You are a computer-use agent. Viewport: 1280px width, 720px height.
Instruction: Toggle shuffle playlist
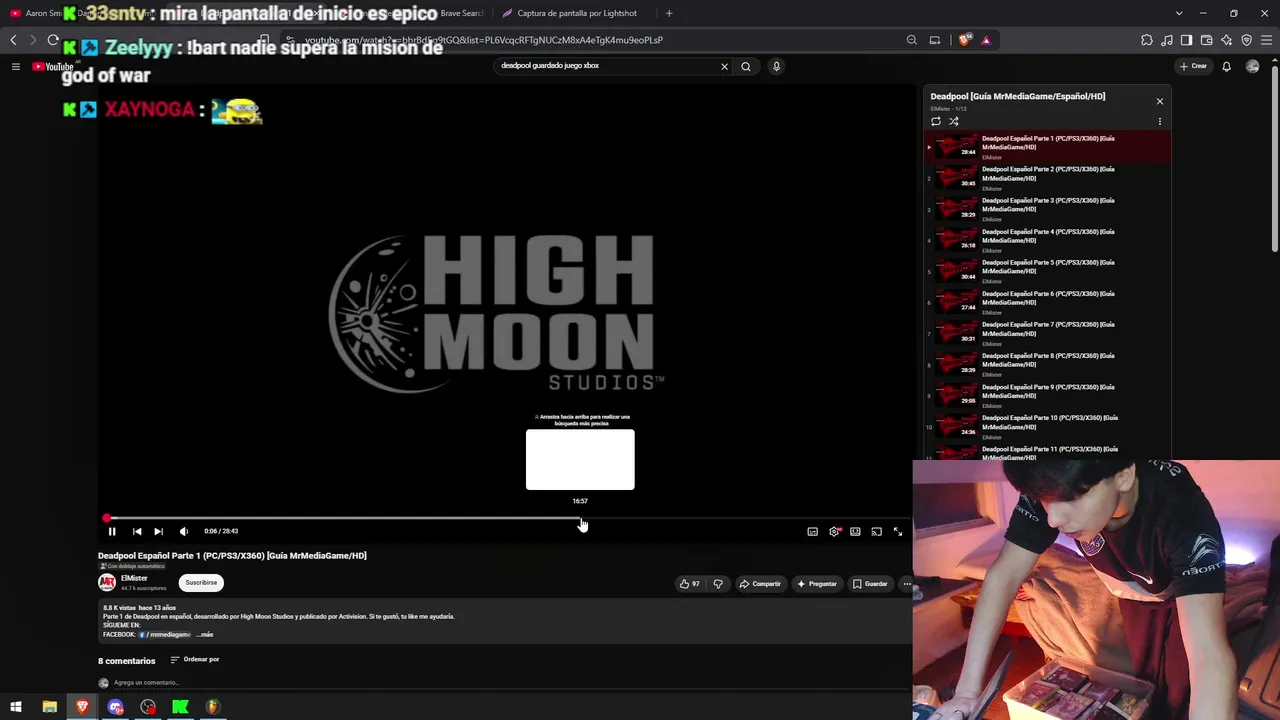tap(954, 122)
